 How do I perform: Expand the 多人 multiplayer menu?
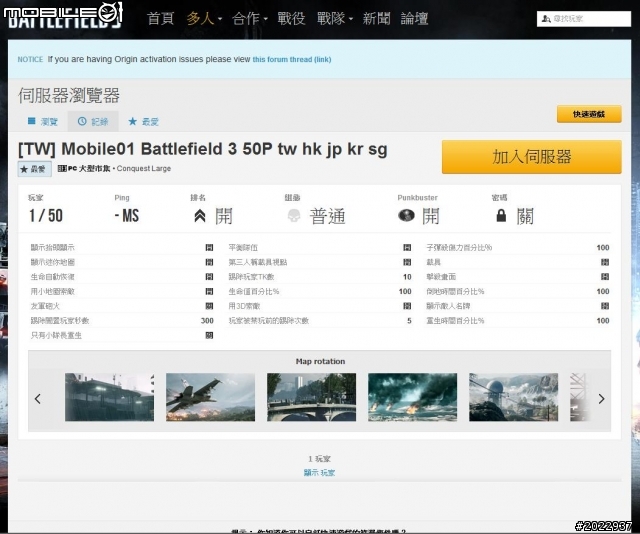click(x=204, y=19)
